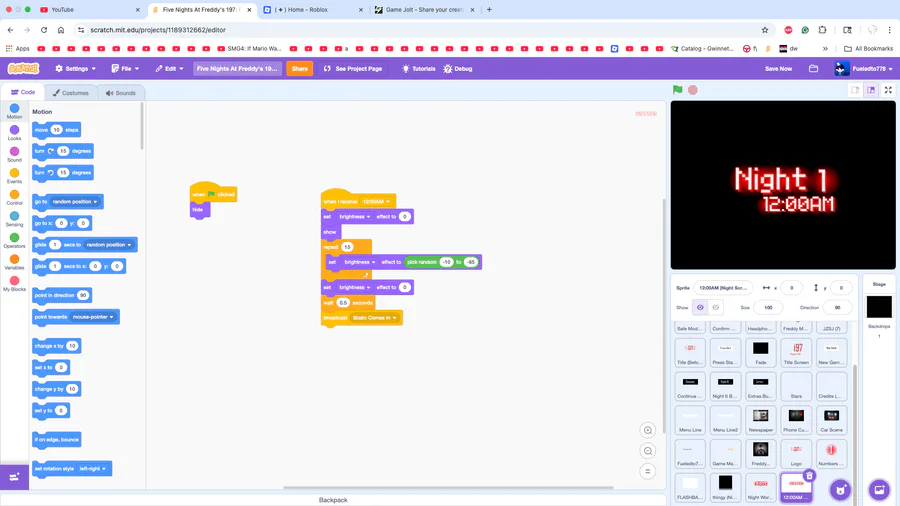900x506 pixels.
Task: Open the rotation style left-right dropdown
Action: [92, 469]
